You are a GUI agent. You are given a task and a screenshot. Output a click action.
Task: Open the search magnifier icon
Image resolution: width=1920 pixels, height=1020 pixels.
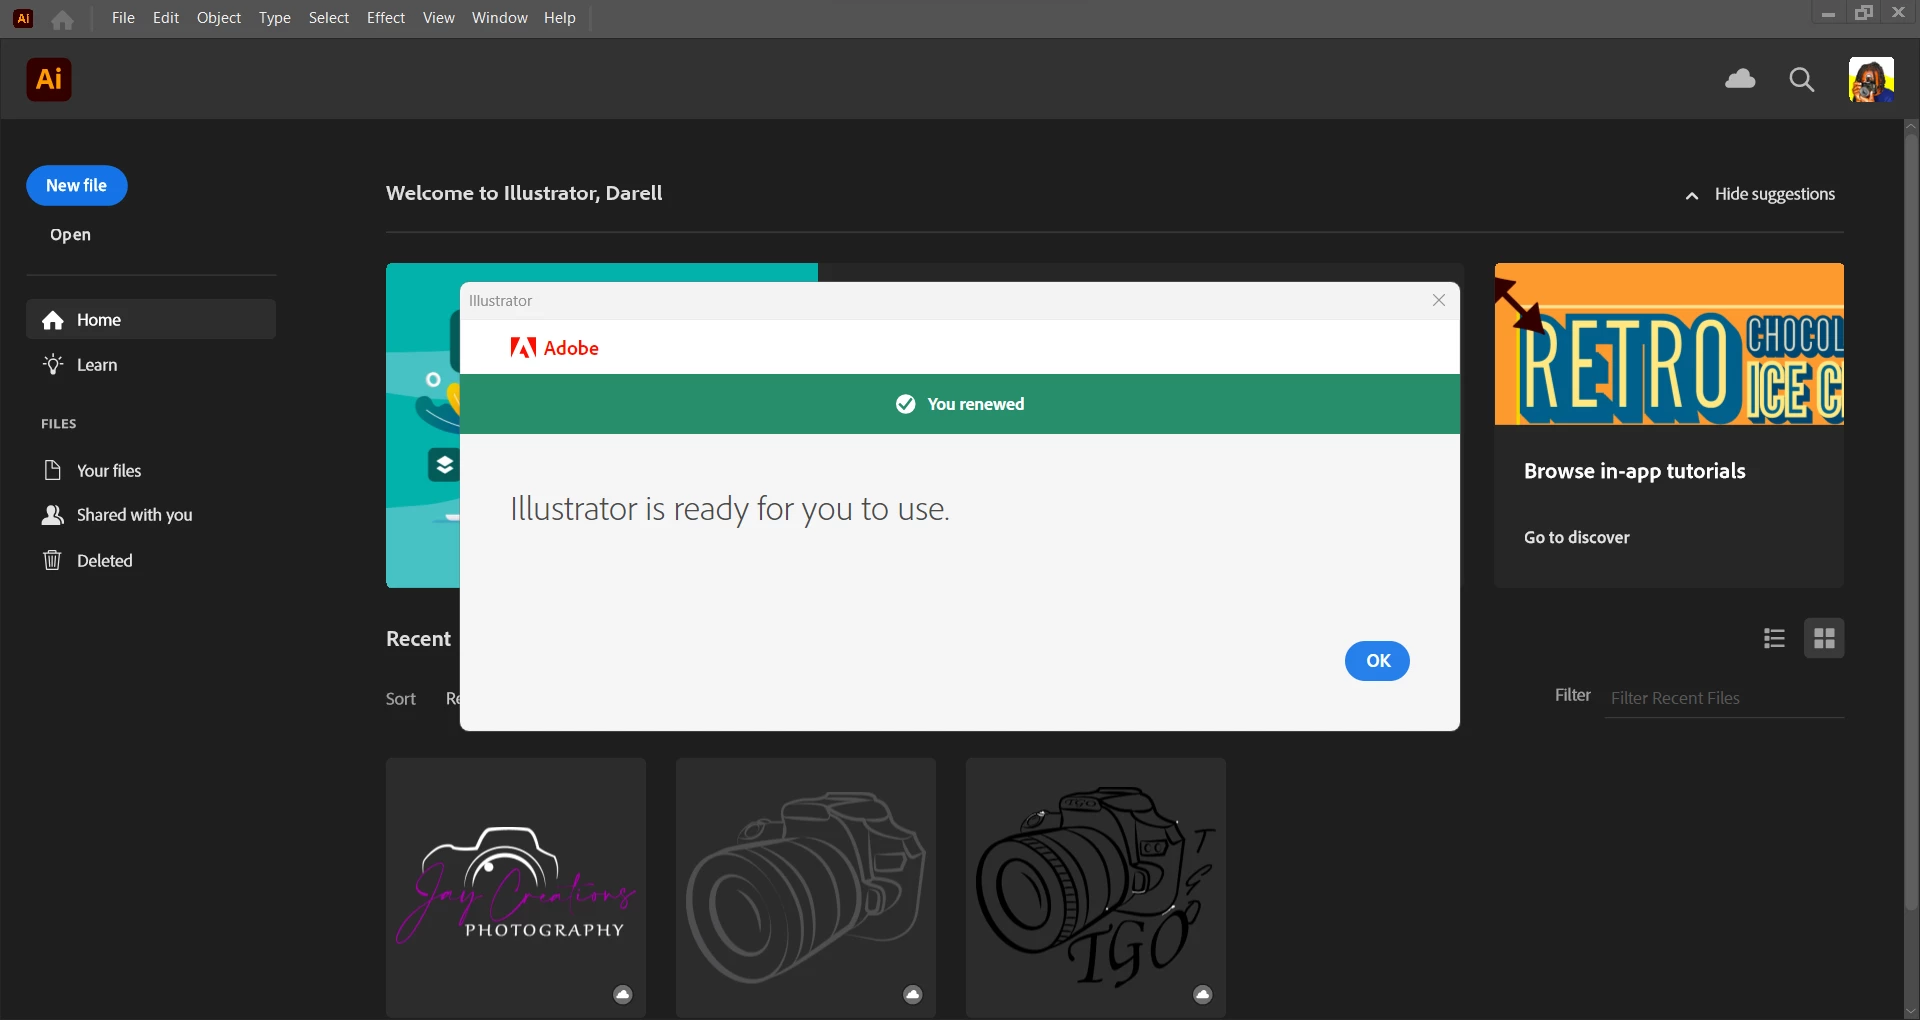point(1802,80)
